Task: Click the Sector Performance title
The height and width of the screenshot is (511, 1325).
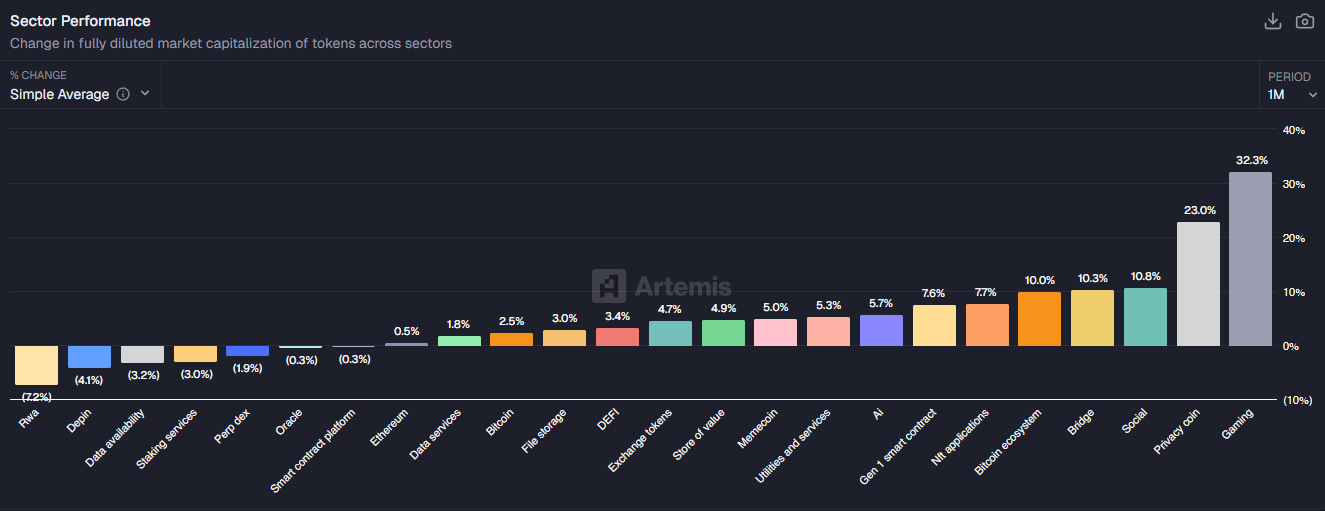Action: point(80,21)
